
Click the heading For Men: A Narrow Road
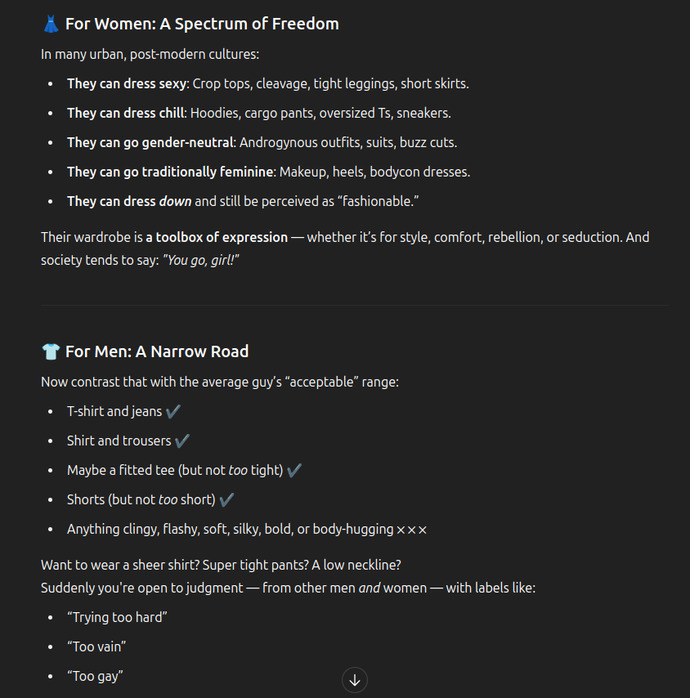157,352
